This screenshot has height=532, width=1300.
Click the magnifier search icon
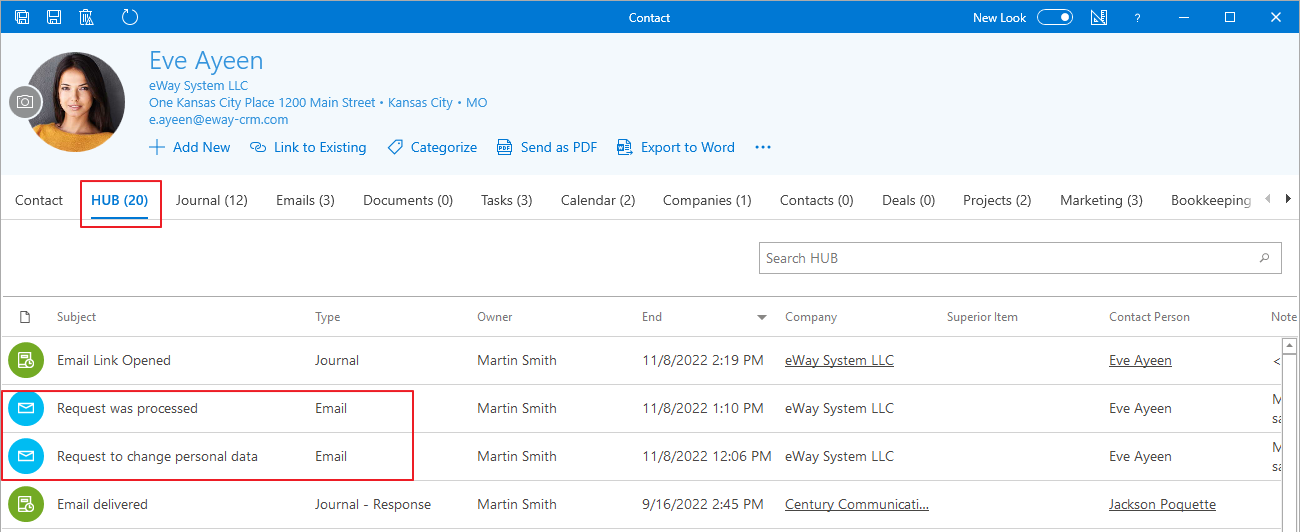pyautogui.click(x=1265, y=258)
